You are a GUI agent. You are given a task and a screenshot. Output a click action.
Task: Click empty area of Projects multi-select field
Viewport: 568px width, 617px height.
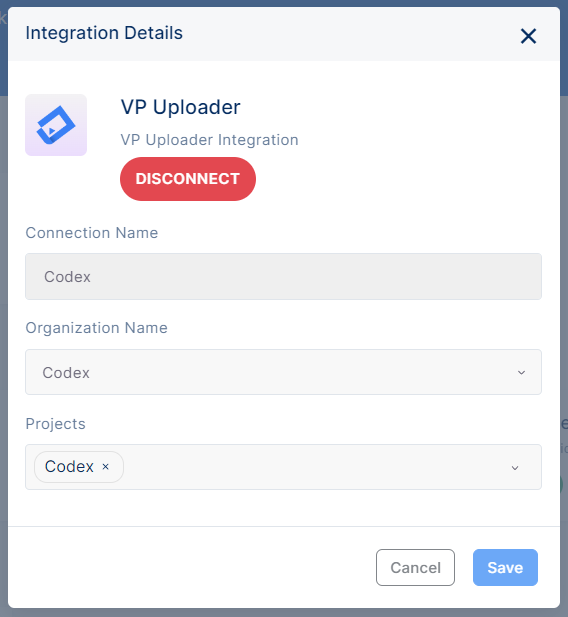point(315,467)
